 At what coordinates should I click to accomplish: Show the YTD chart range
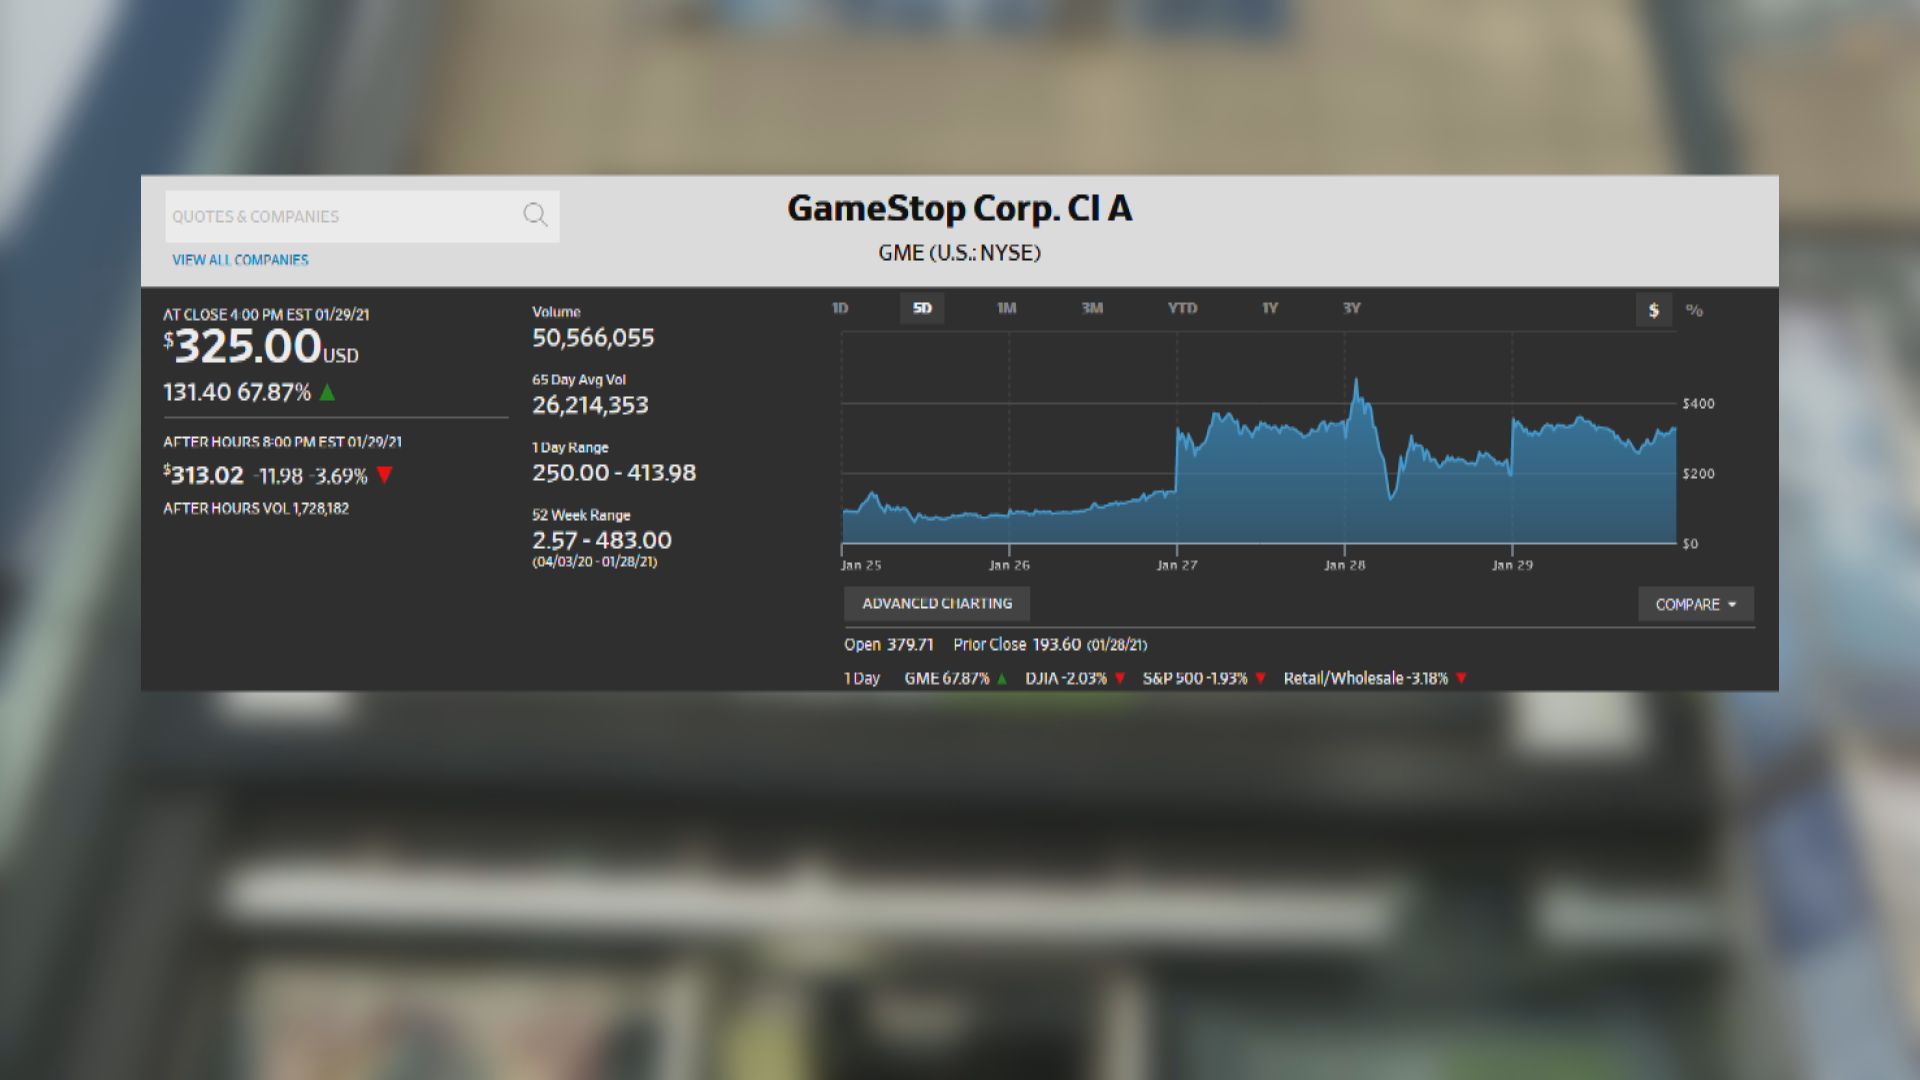[1182, 308]
